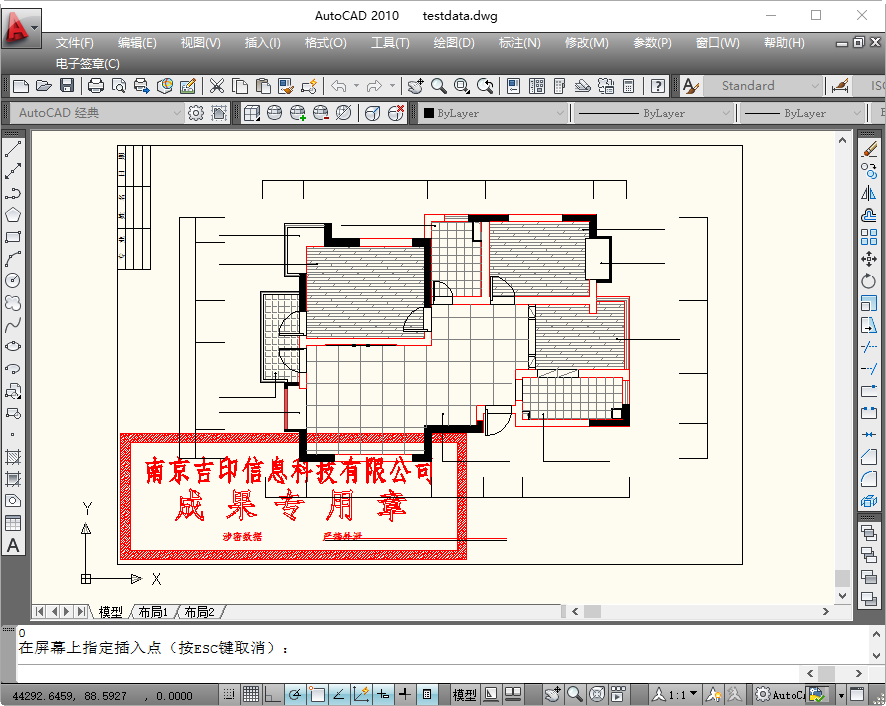Screen dimensions: 886x706
Task: Click the New drawing icon in toolbar
Action: 21,86
